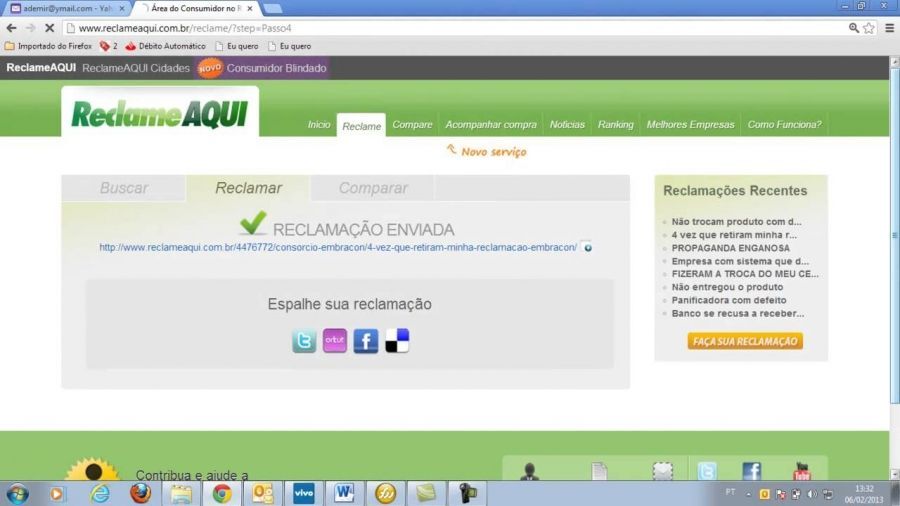Open 'Panificadora com defeito' complaint
The width and height of the screenshot is (900, 506).
(x=729, y=300)
